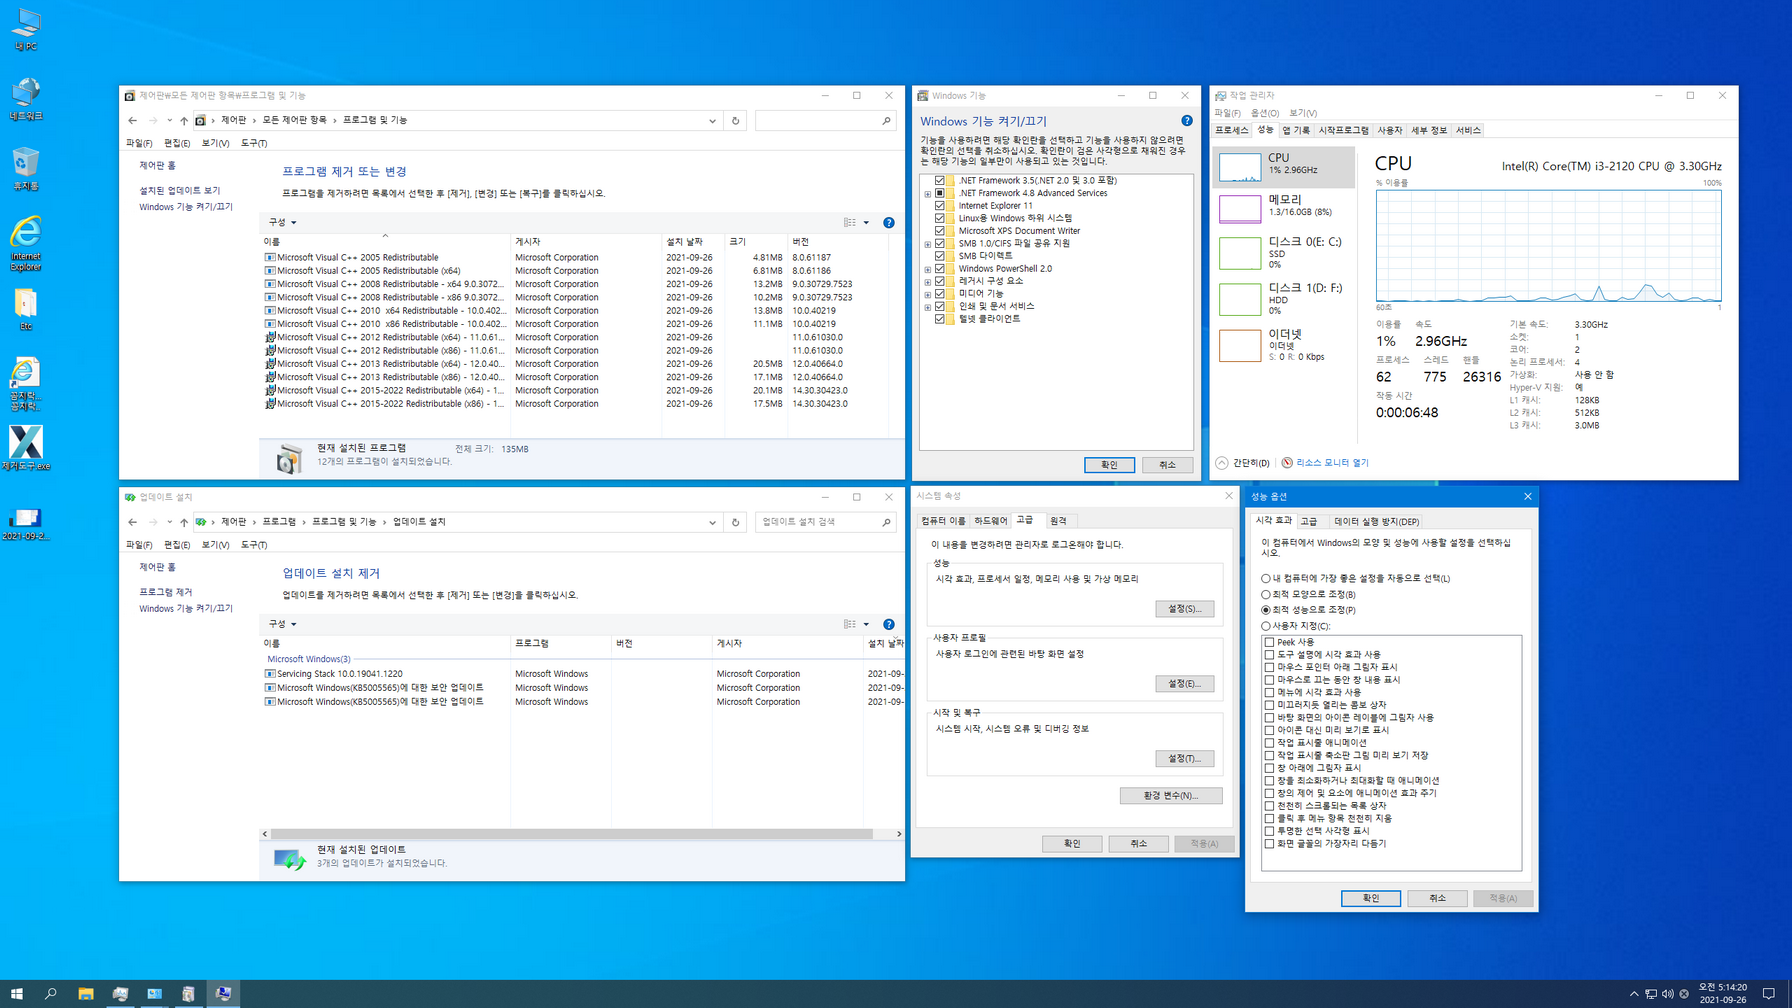Switch to 시작프로그램 tab in Task Manager
1792x1008 pixels.
pos(1344,130)
